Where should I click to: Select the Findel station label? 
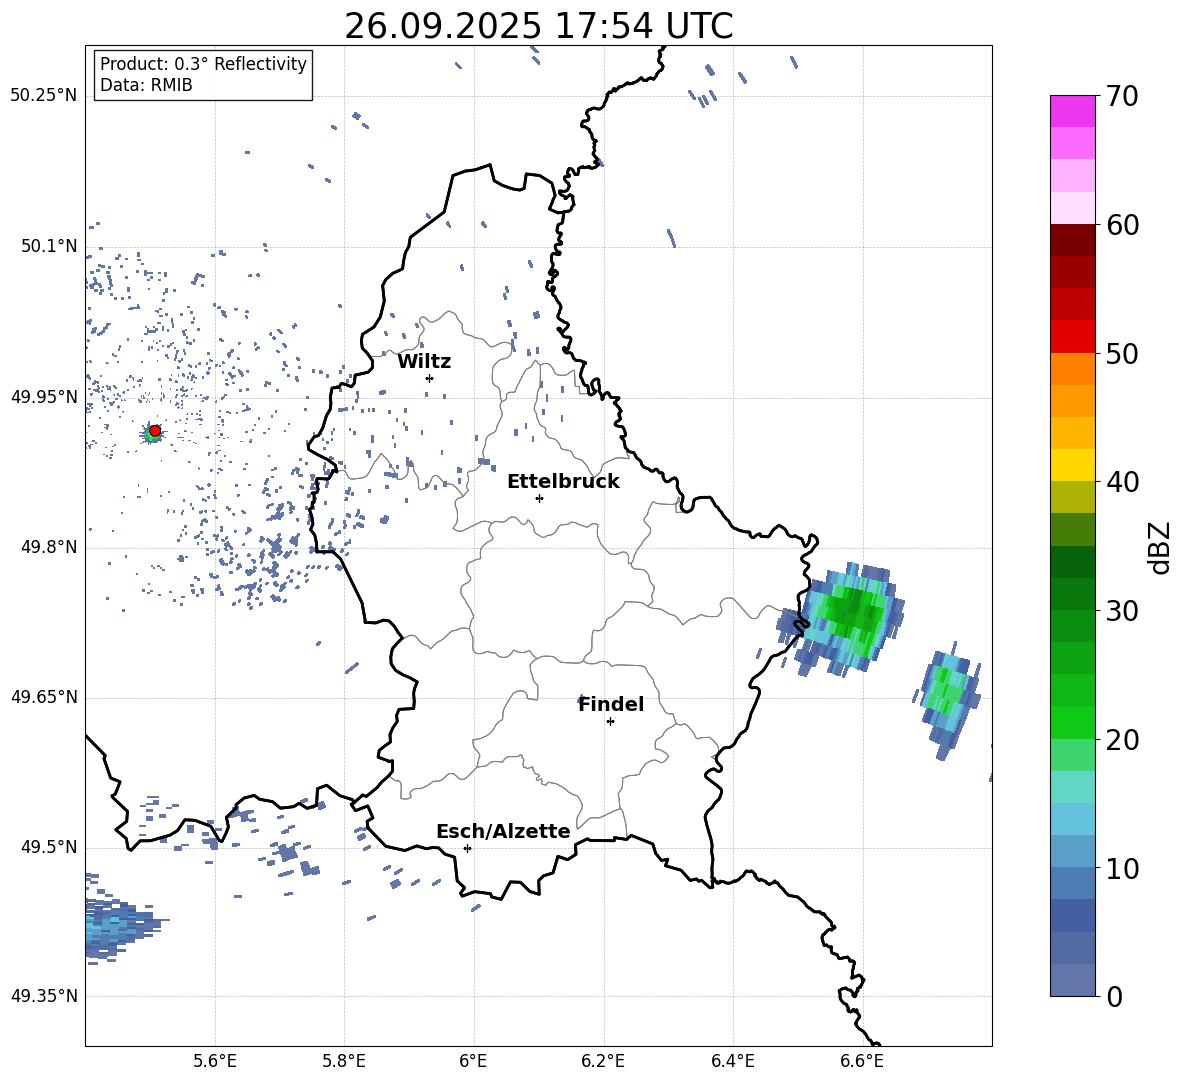pyautogui.click(x=611, y=704)
